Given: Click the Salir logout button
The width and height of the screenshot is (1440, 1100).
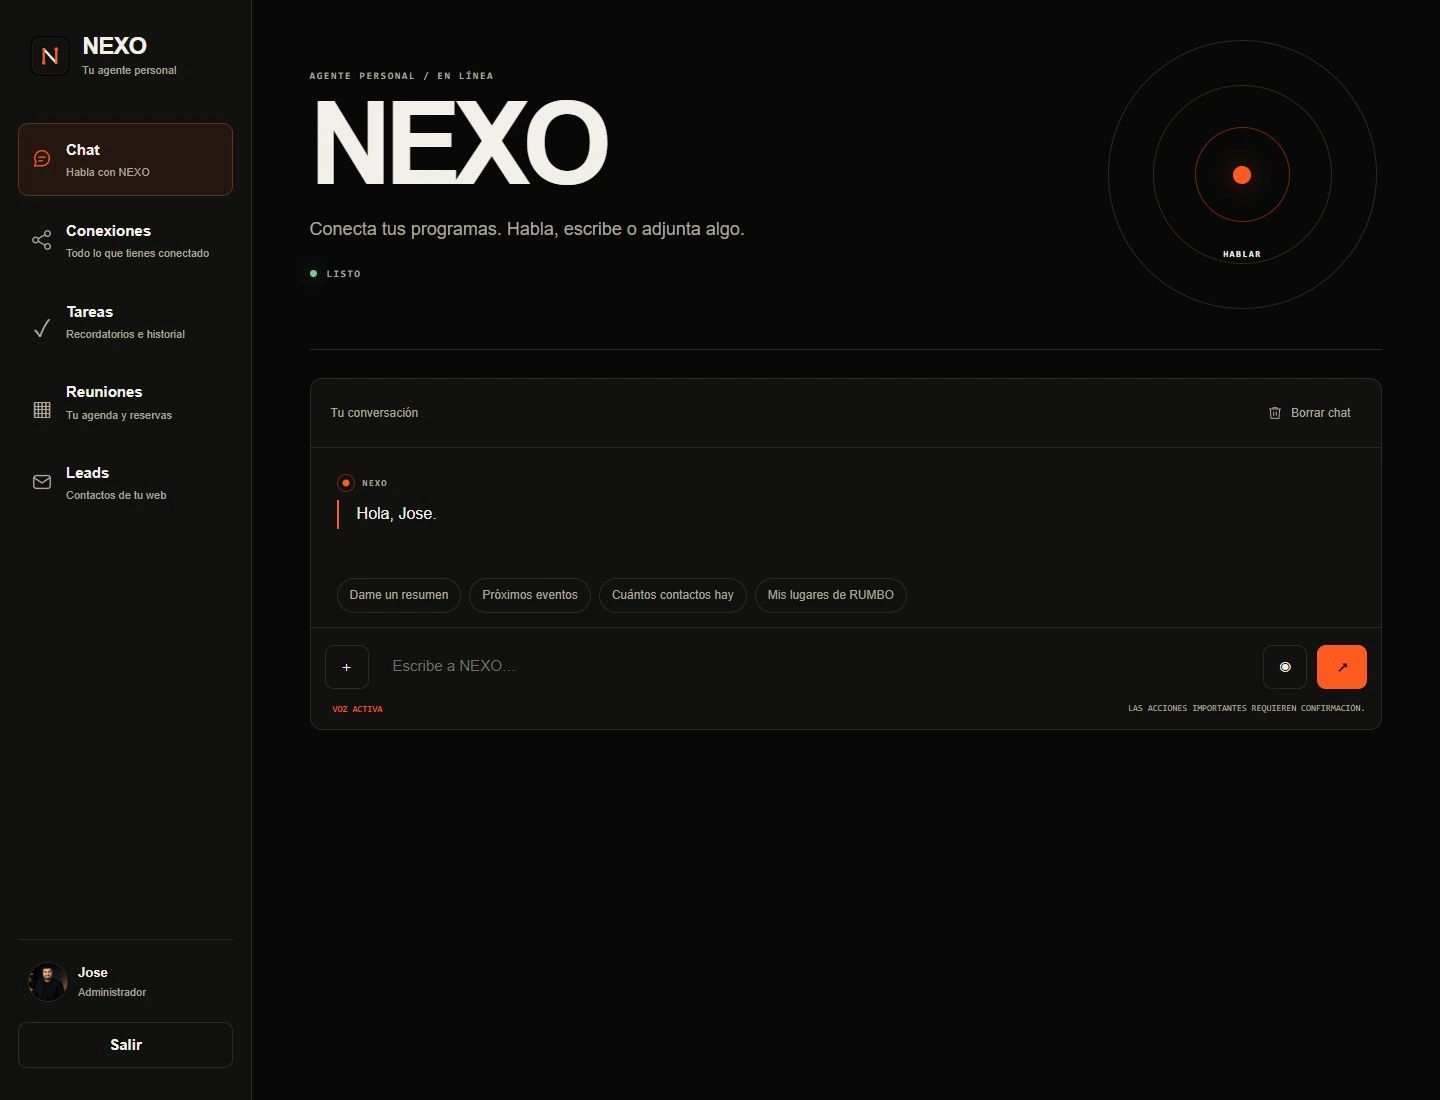Looking at the screenshot, I should point(125,1045).
